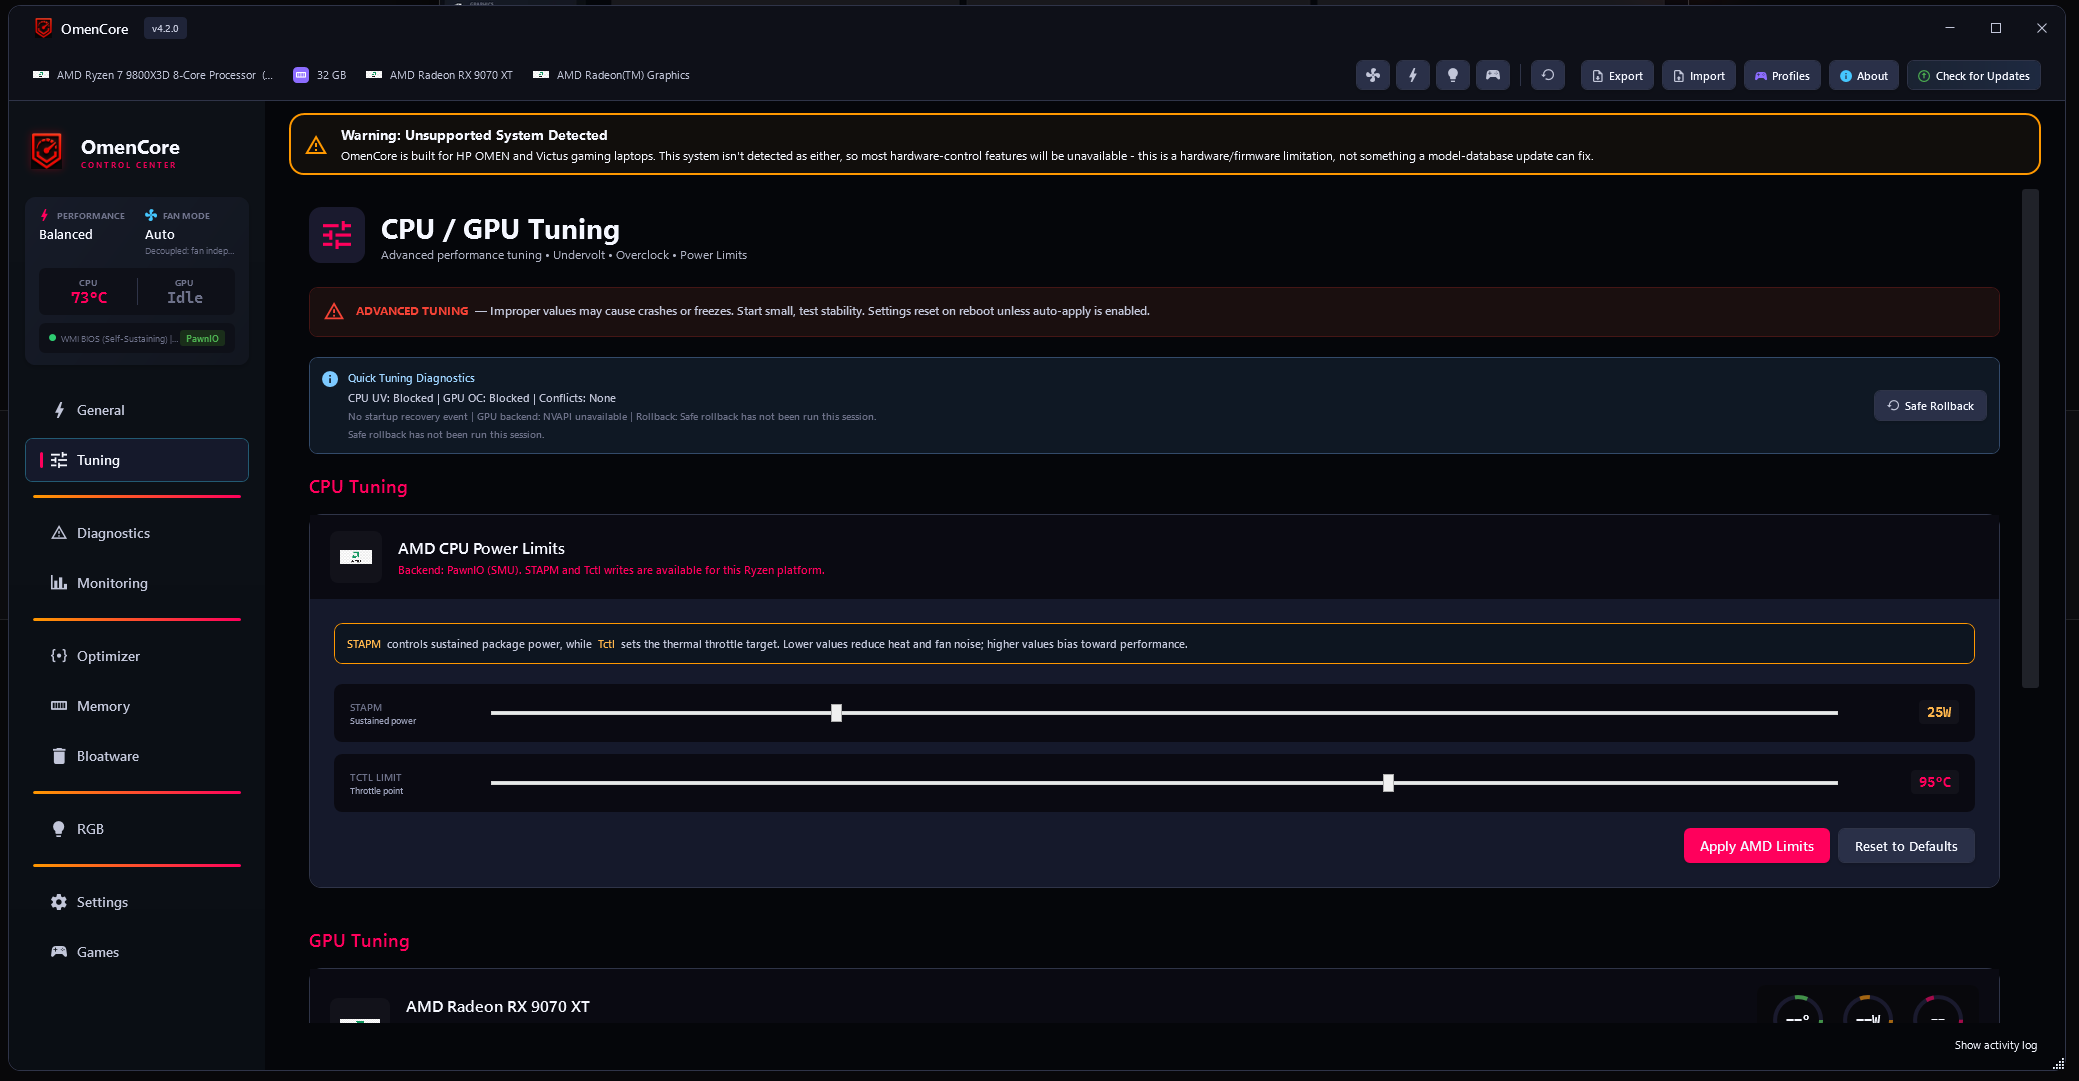Click the lightbulb lighting toolbar icon
Screen dimensions: 2079x1081
point(1453,75)
